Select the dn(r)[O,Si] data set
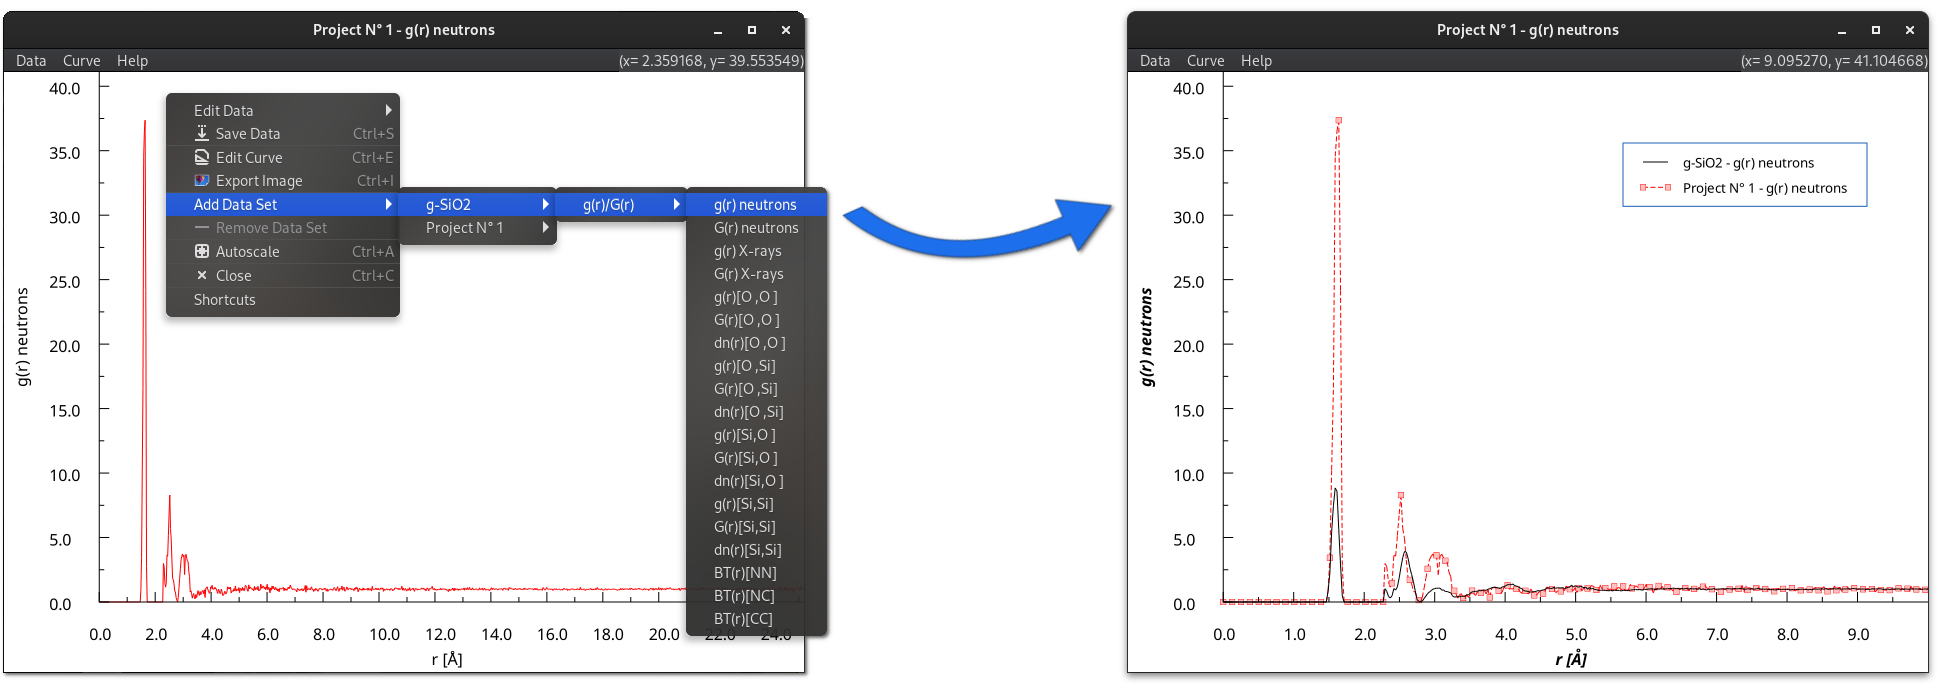The width and height of the screenshot is (1942, 689). pos(748,412)
